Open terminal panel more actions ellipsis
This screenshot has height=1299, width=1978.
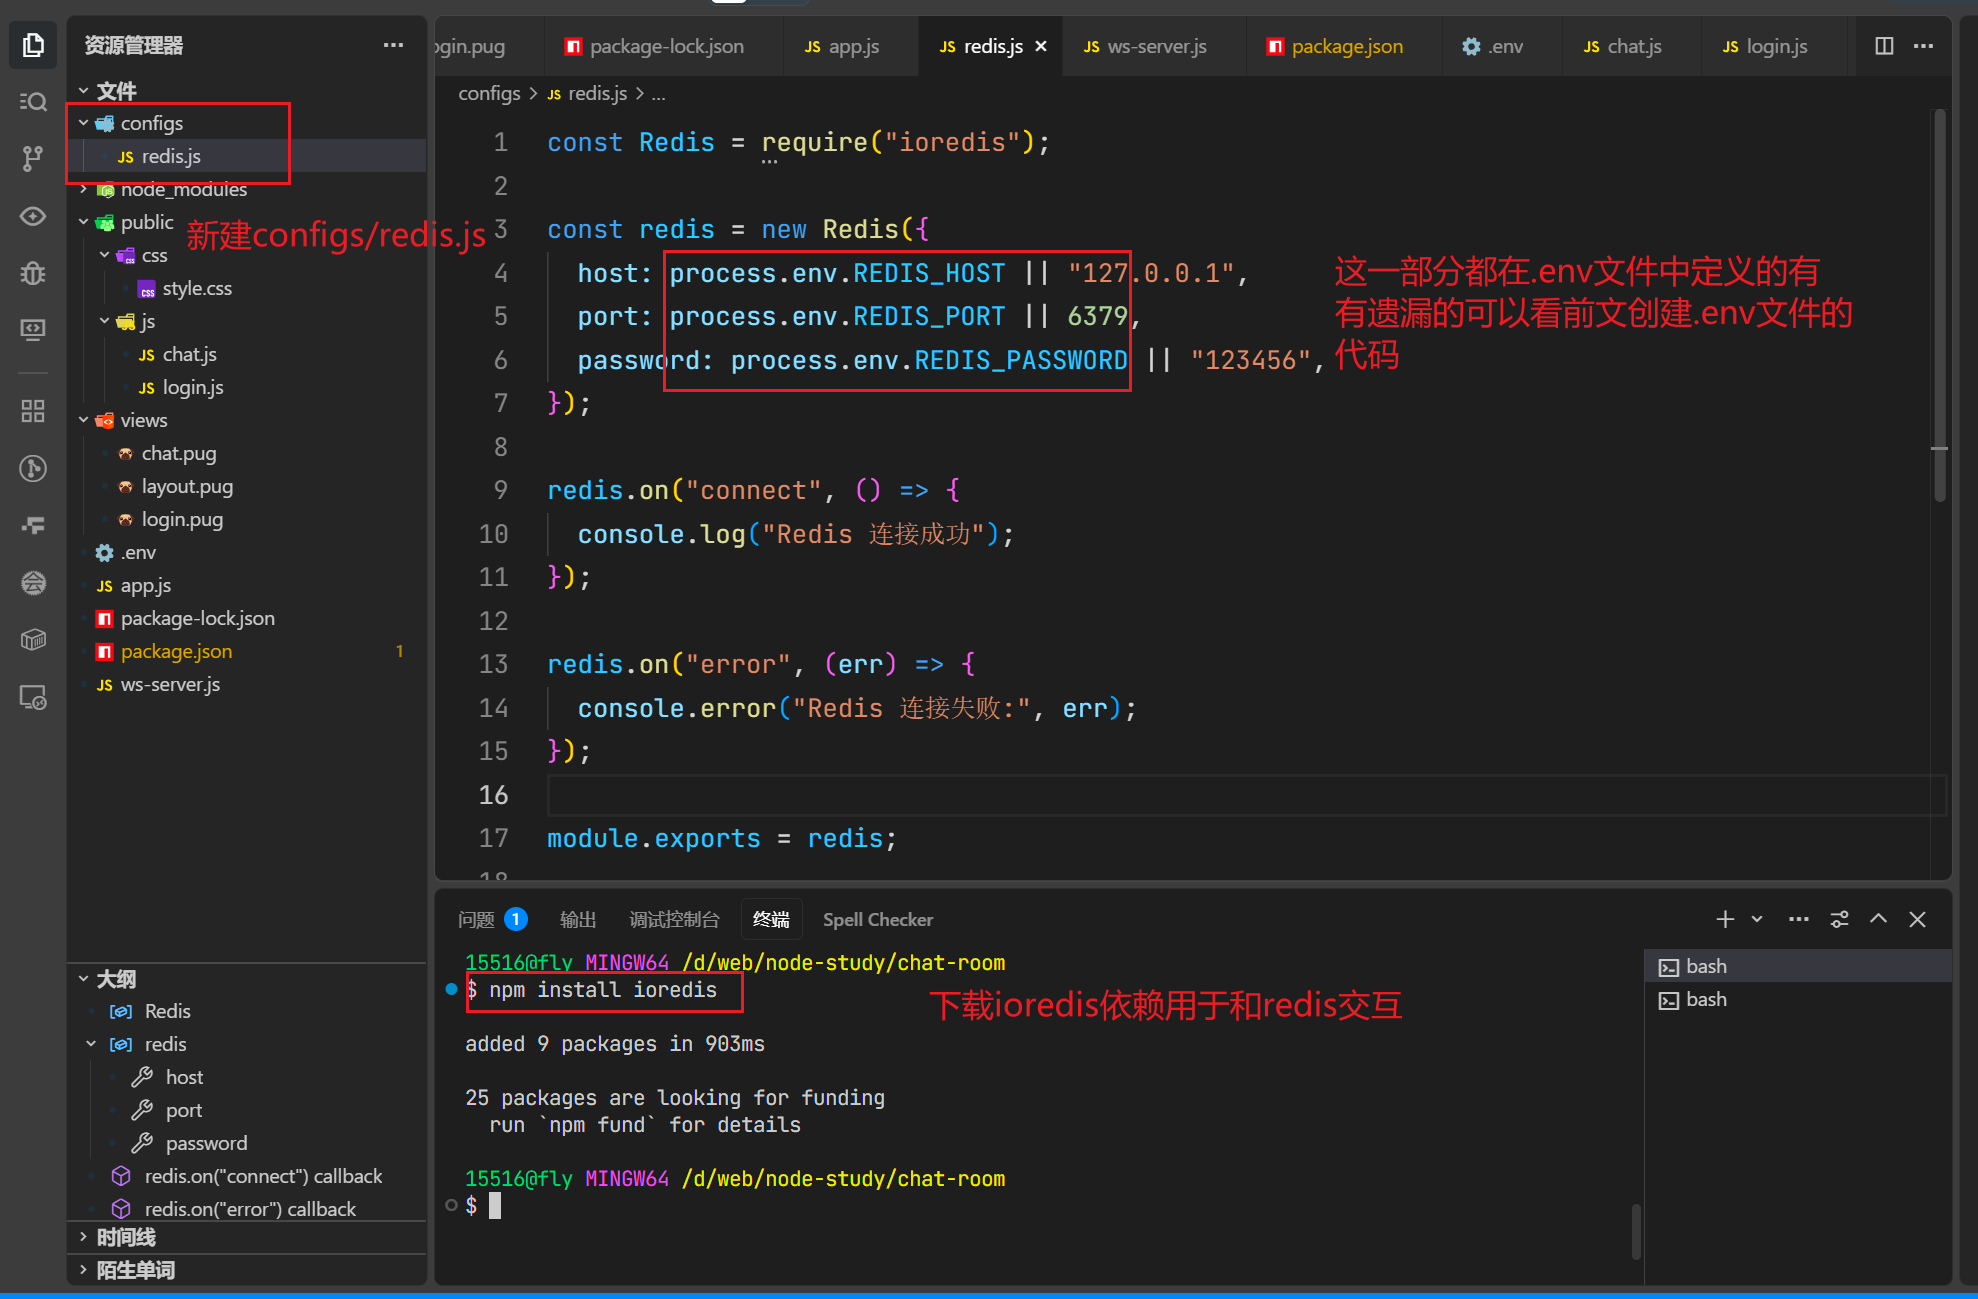pyautogui.click(x=1799, y=919)
